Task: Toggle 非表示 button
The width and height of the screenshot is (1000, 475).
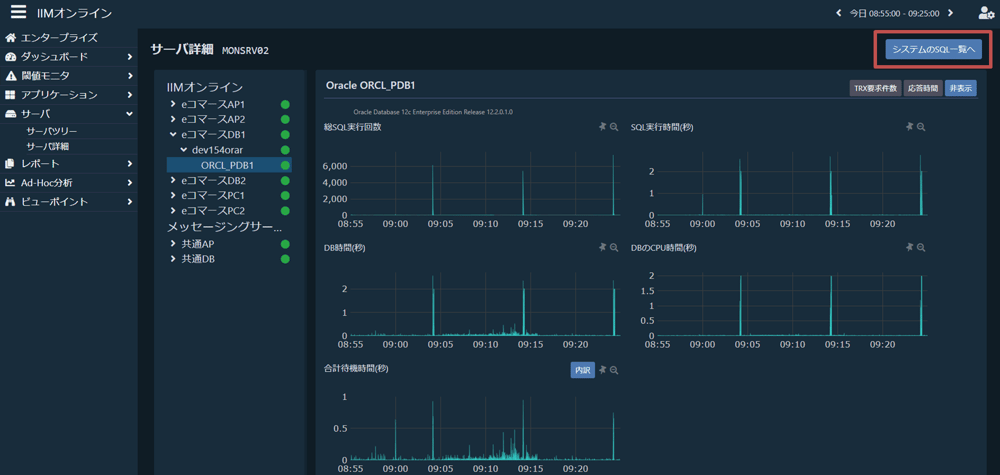Action: point(961,89)
